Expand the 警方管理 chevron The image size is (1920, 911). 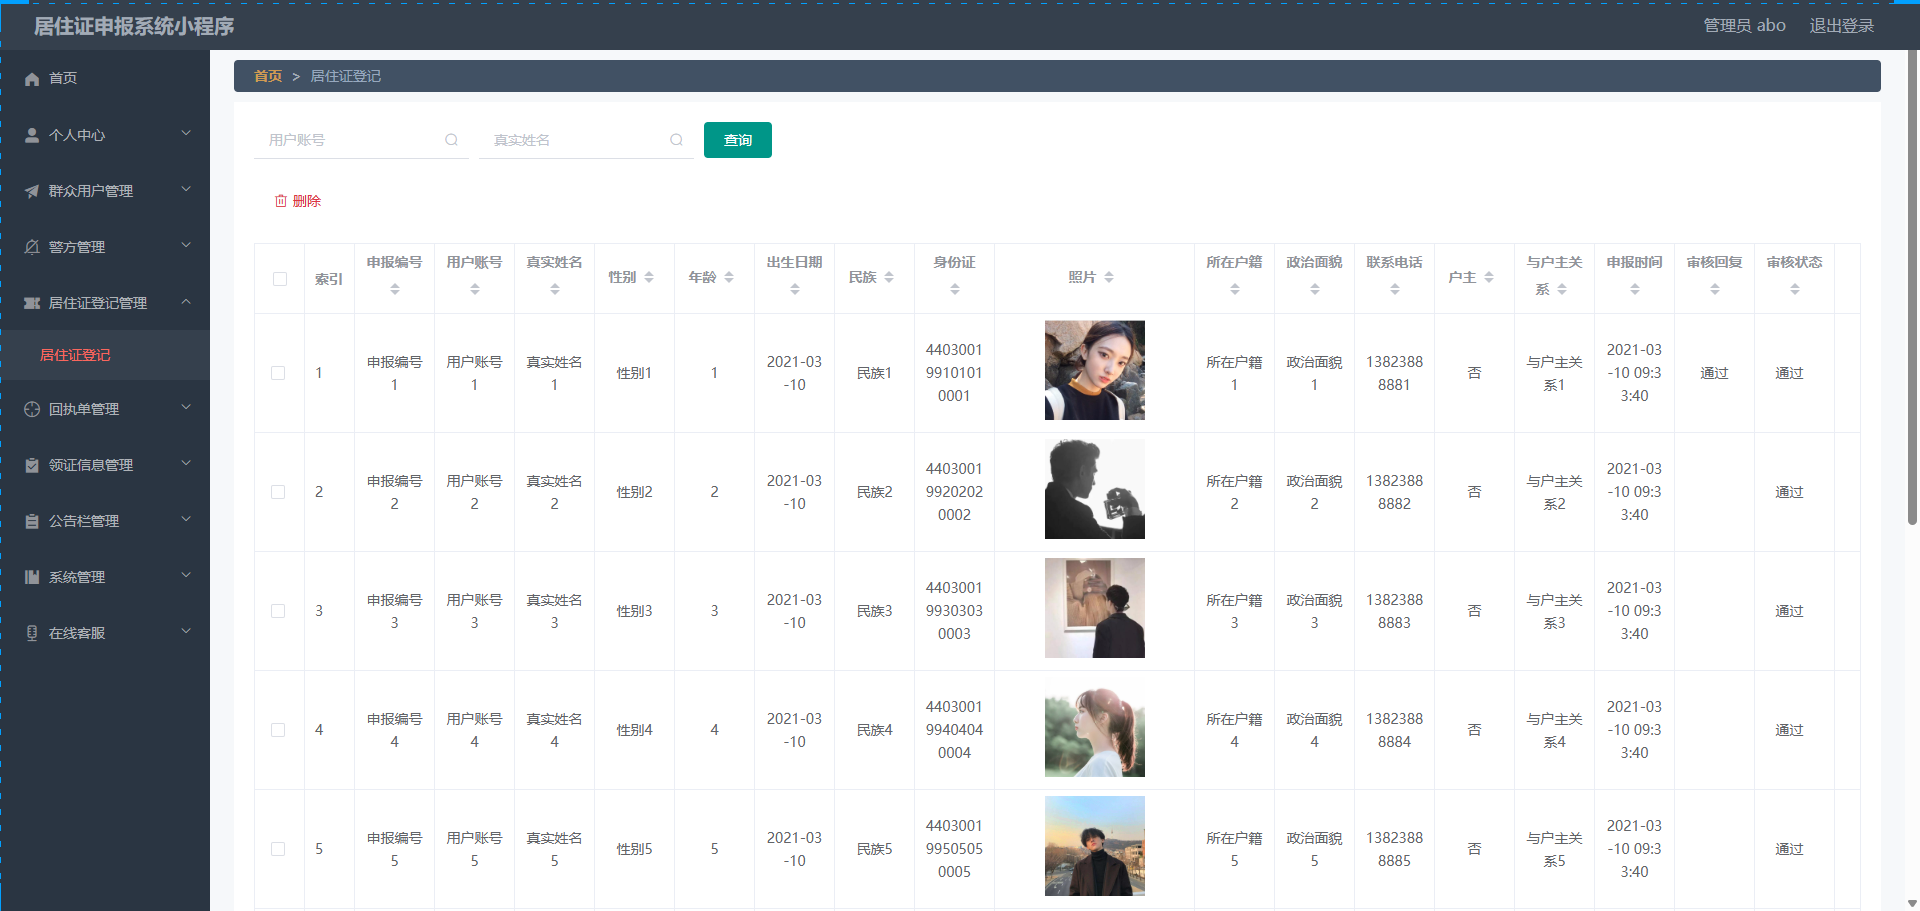186,245
